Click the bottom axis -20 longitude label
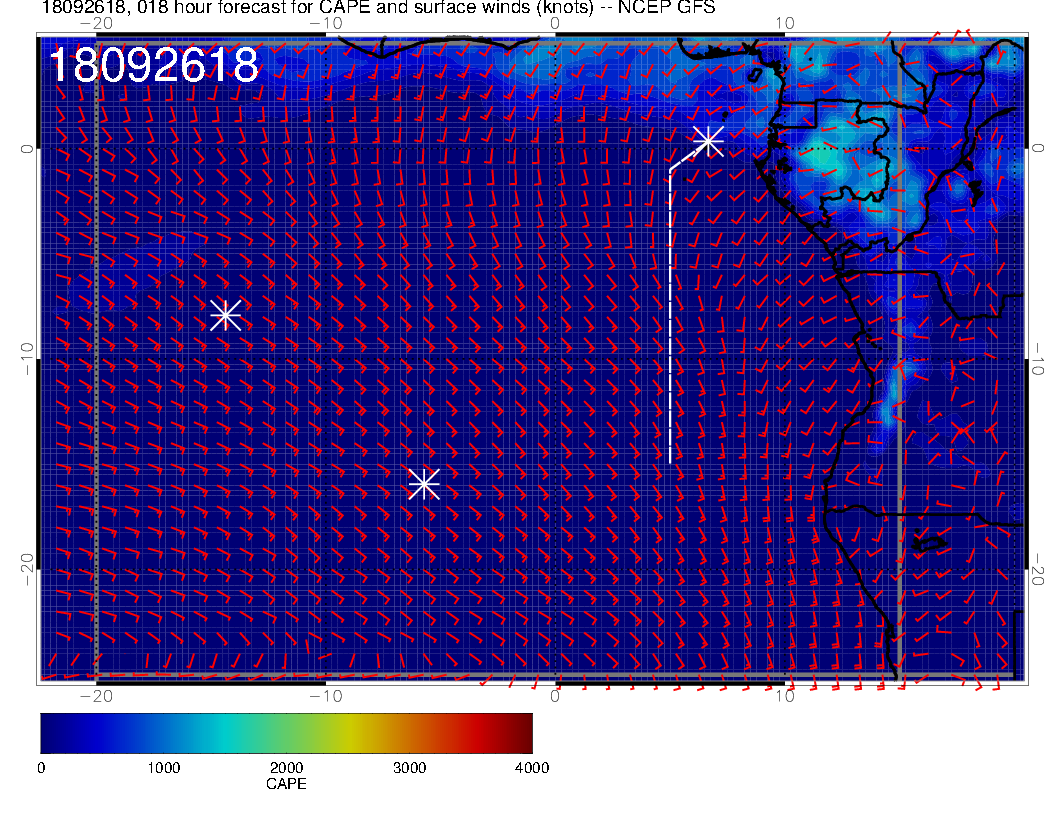The image size is (1056, 816). click(96, 696)
